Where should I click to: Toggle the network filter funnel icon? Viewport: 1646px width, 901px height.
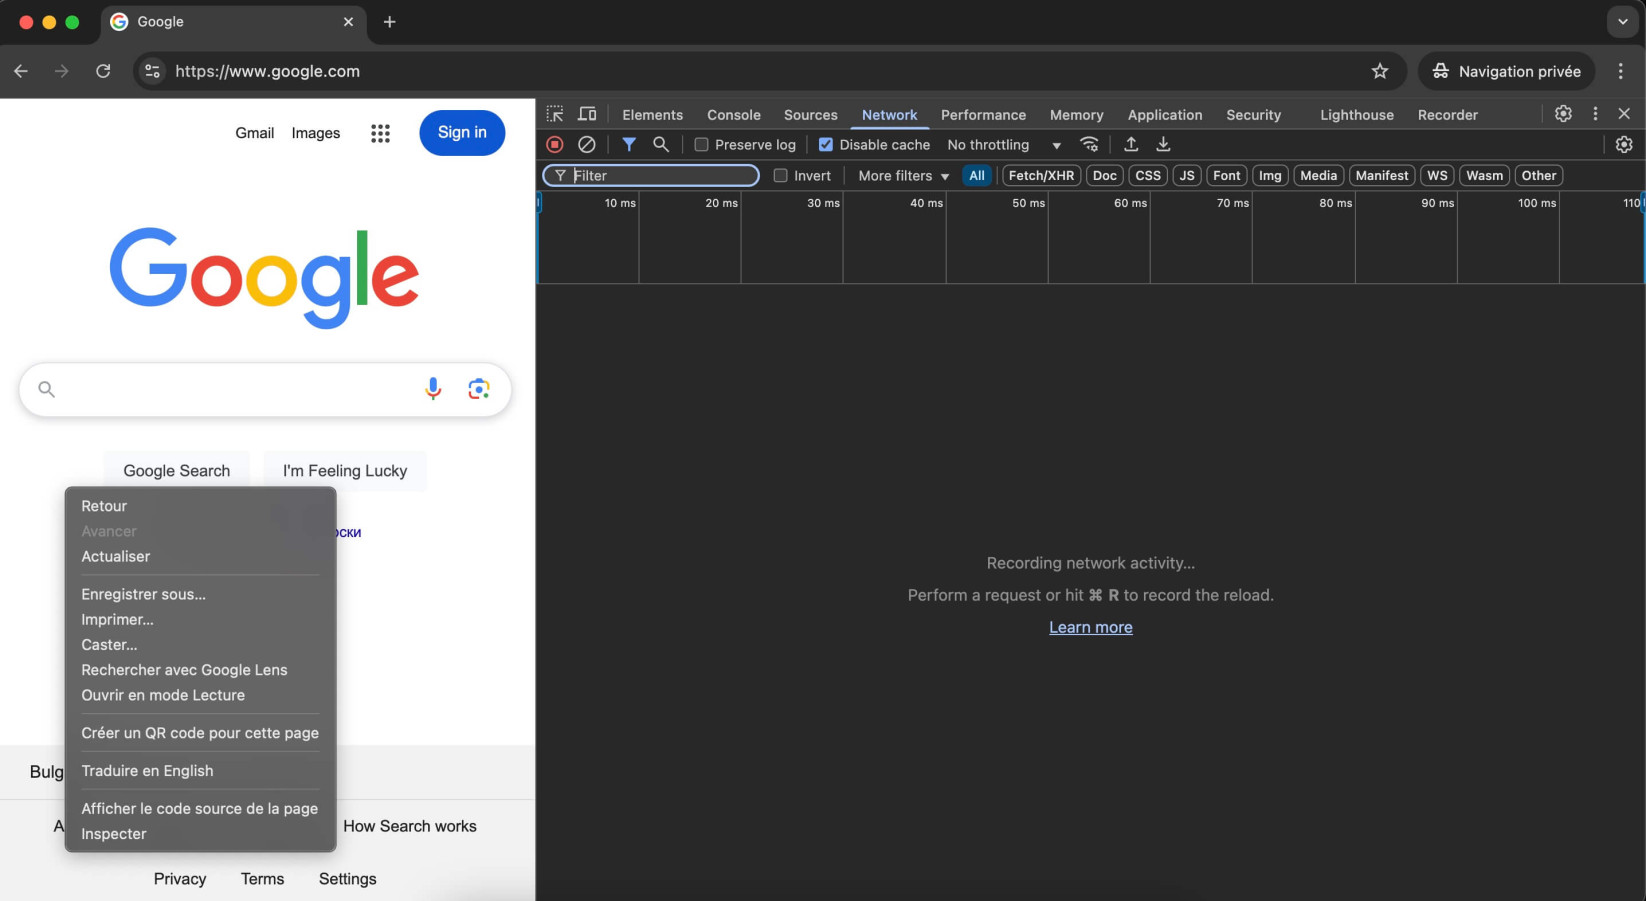tap(629, 145)
